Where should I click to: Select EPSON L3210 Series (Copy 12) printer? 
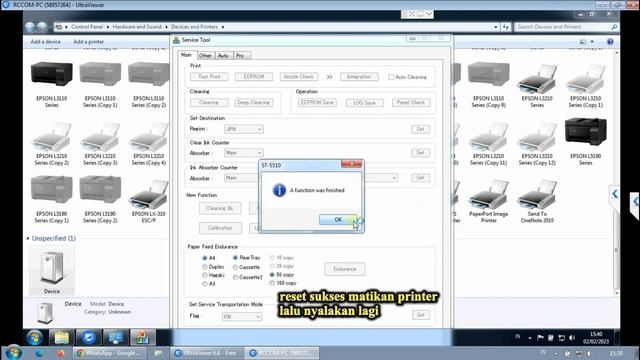click(x=537, y=137)
